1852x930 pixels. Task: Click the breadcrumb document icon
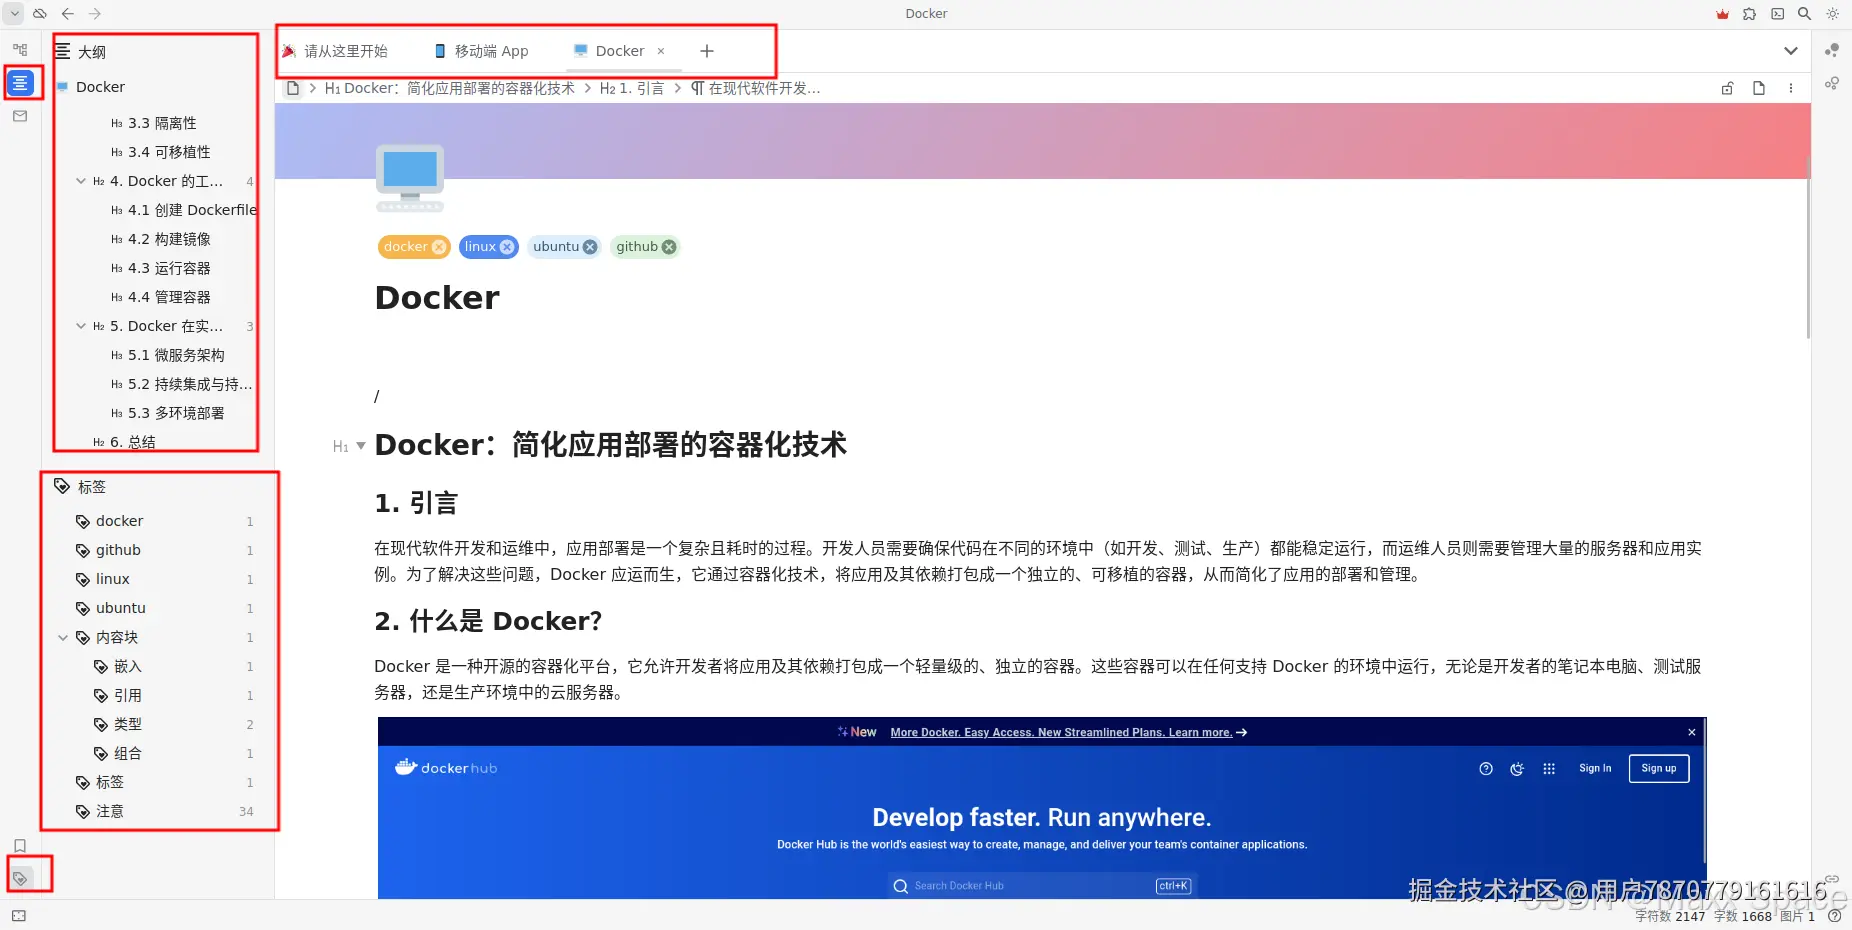pyautogui.click(x=293, y=88)
